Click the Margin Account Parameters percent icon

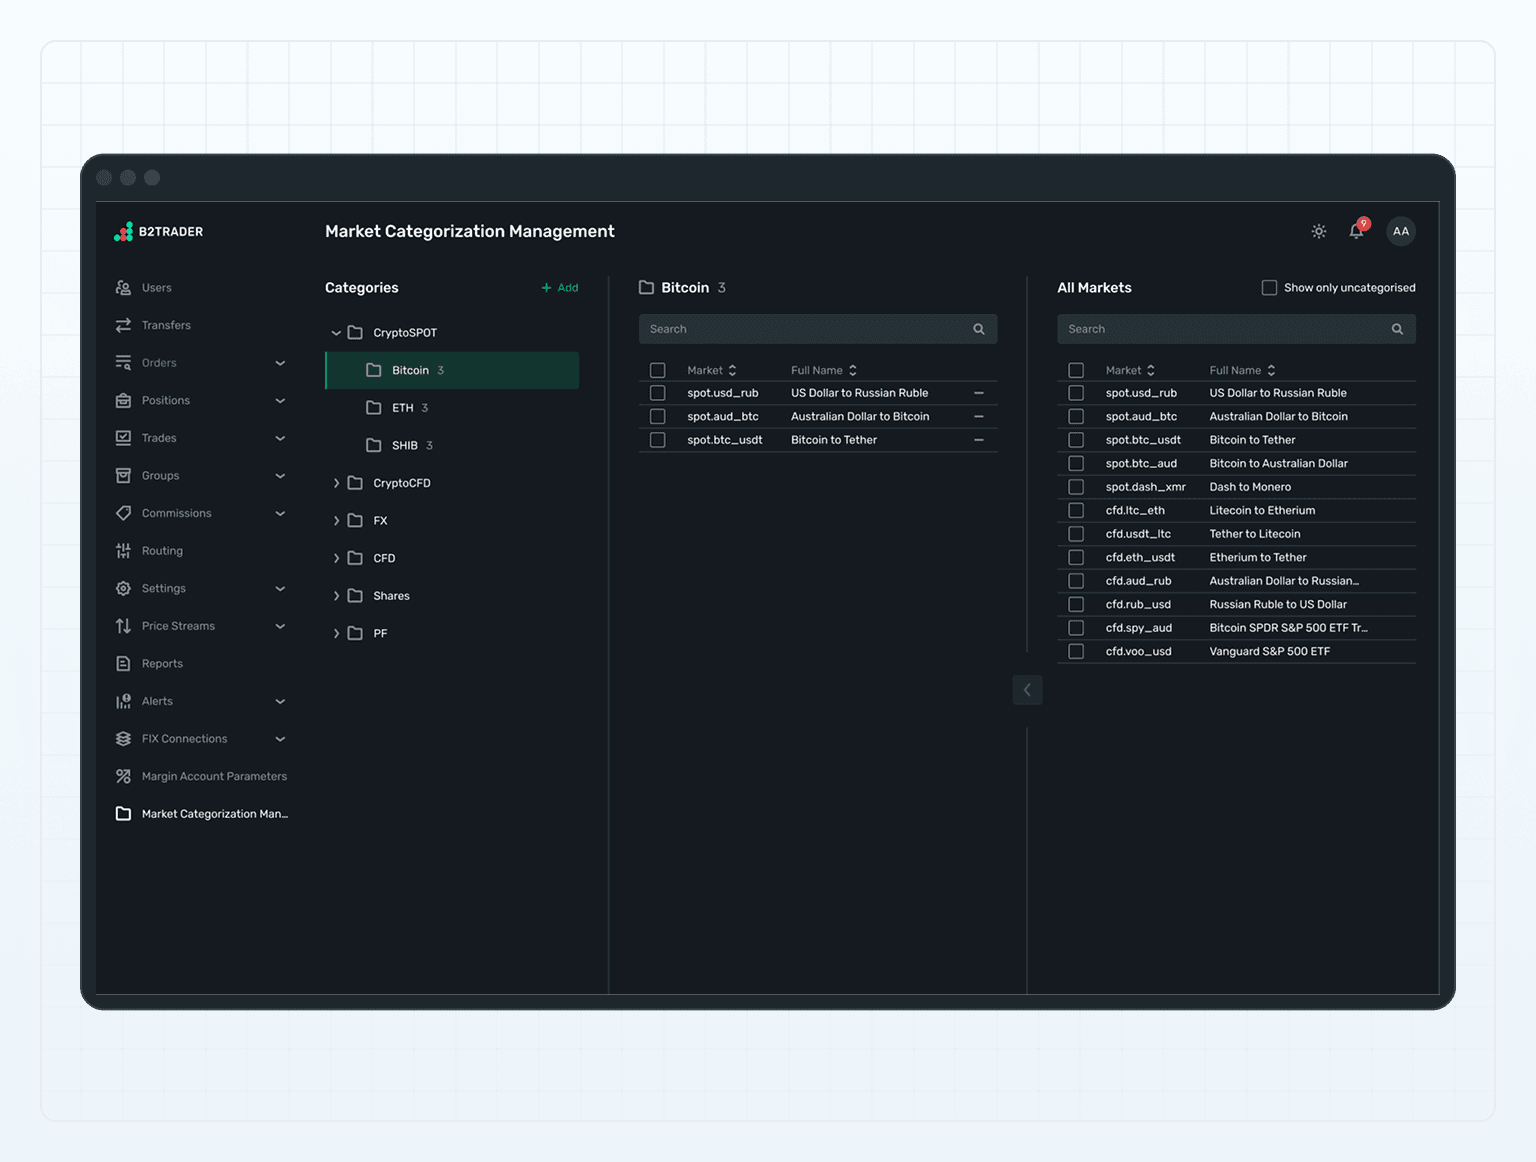(x=123, y=776)
